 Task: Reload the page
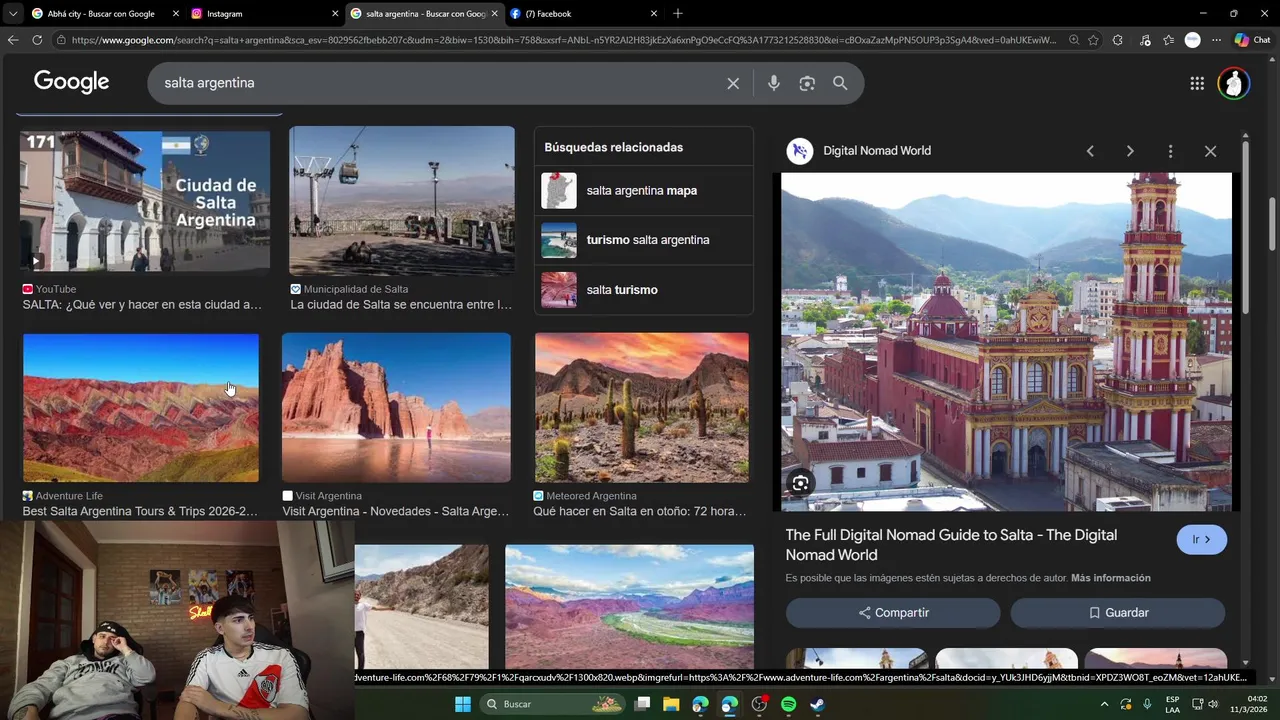(37, 40)
